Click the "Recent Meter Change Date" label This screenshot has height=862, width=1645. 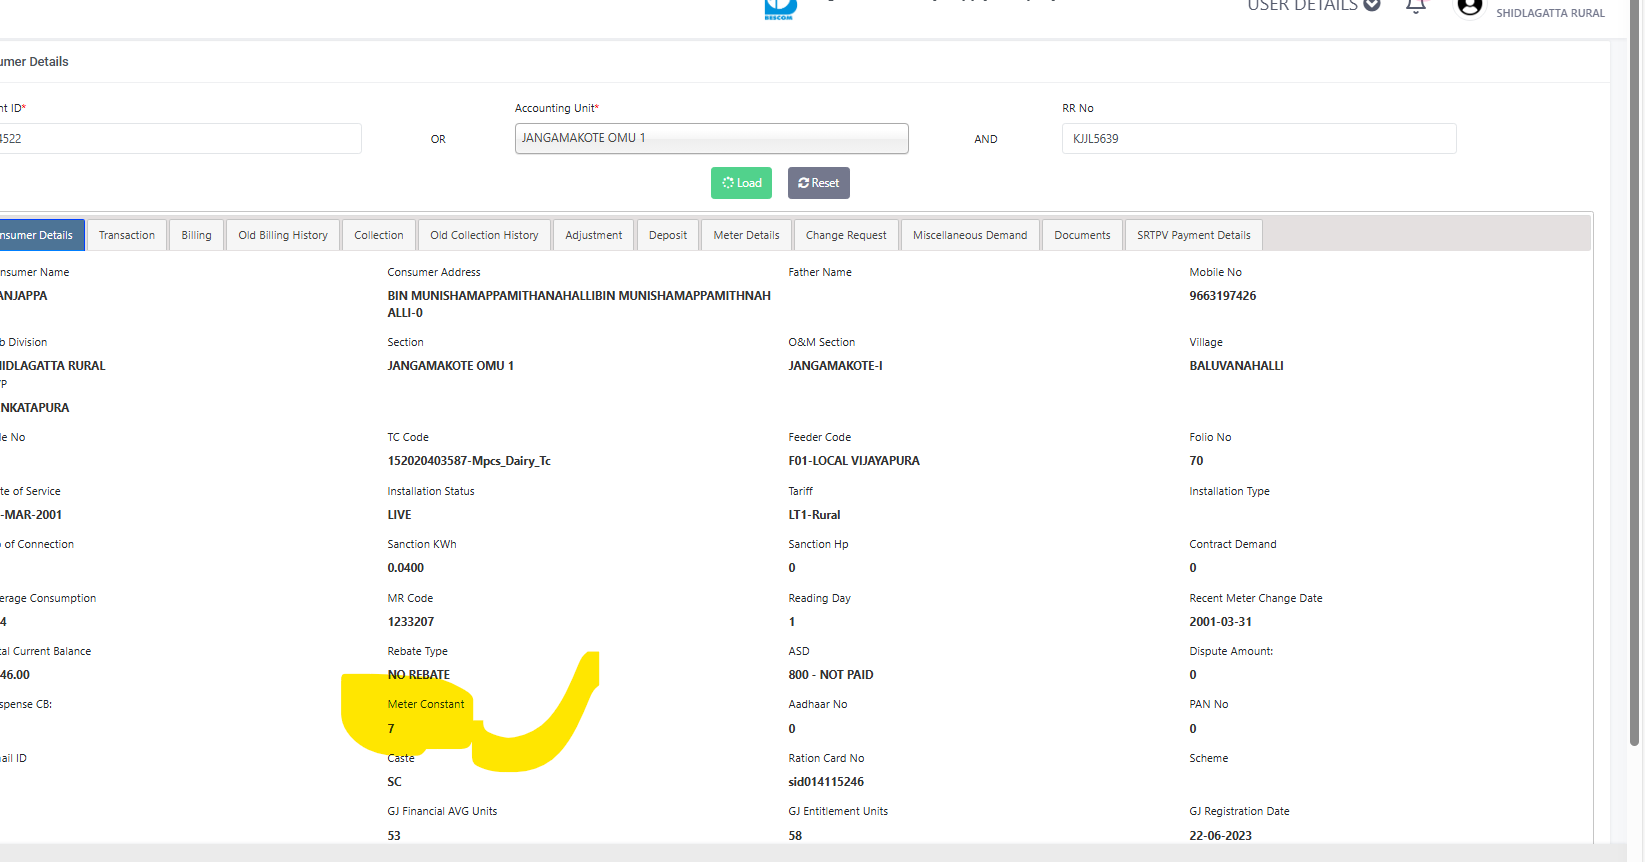coord(1256,598)
